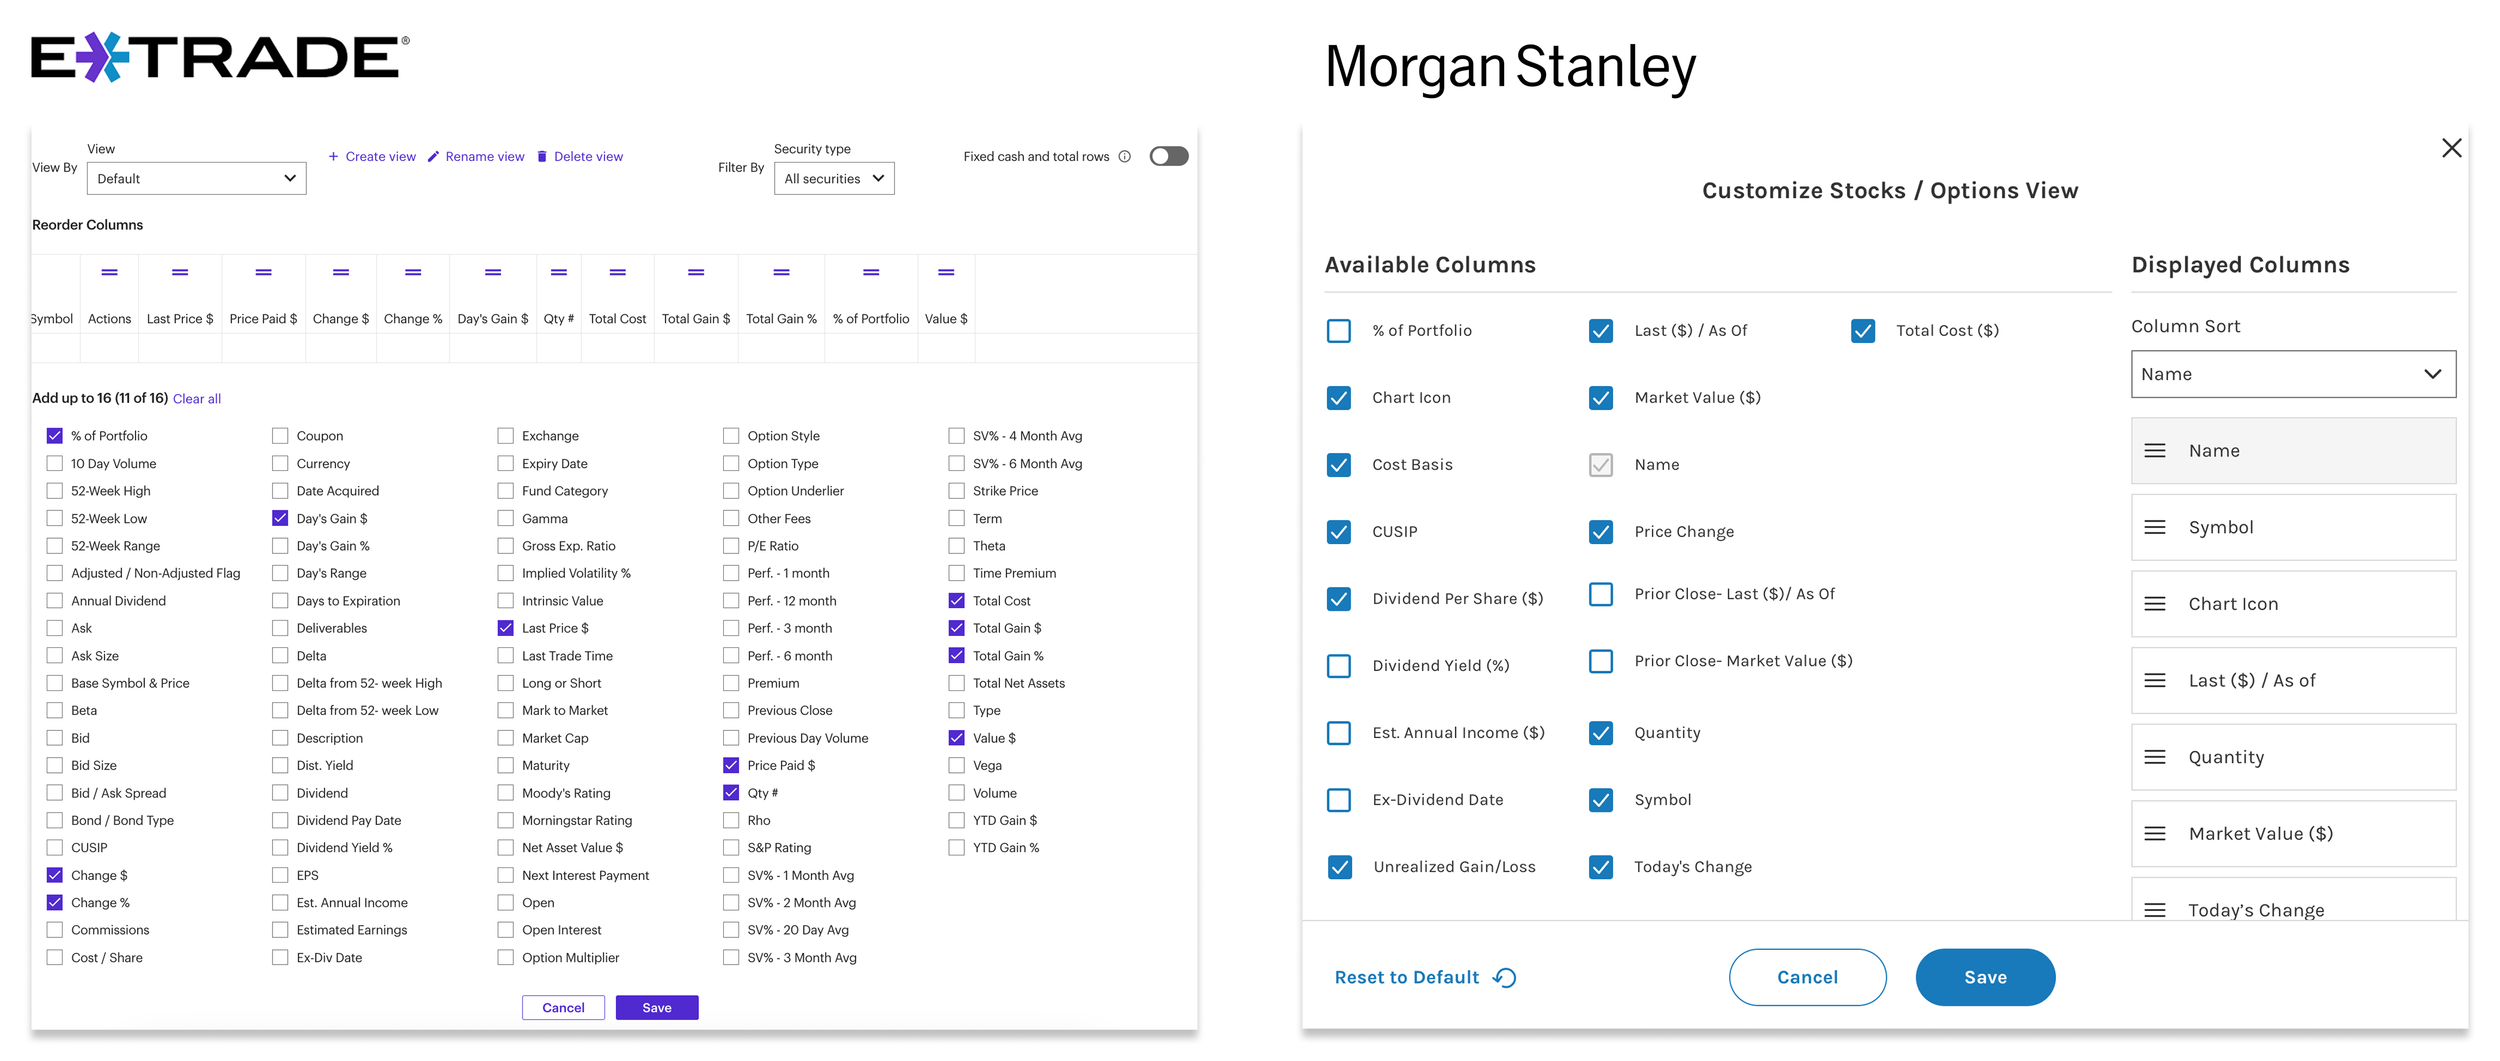Click the hamburger handle on Name displayed column
2500x1061 pixels.
(x=2155, y=452)
